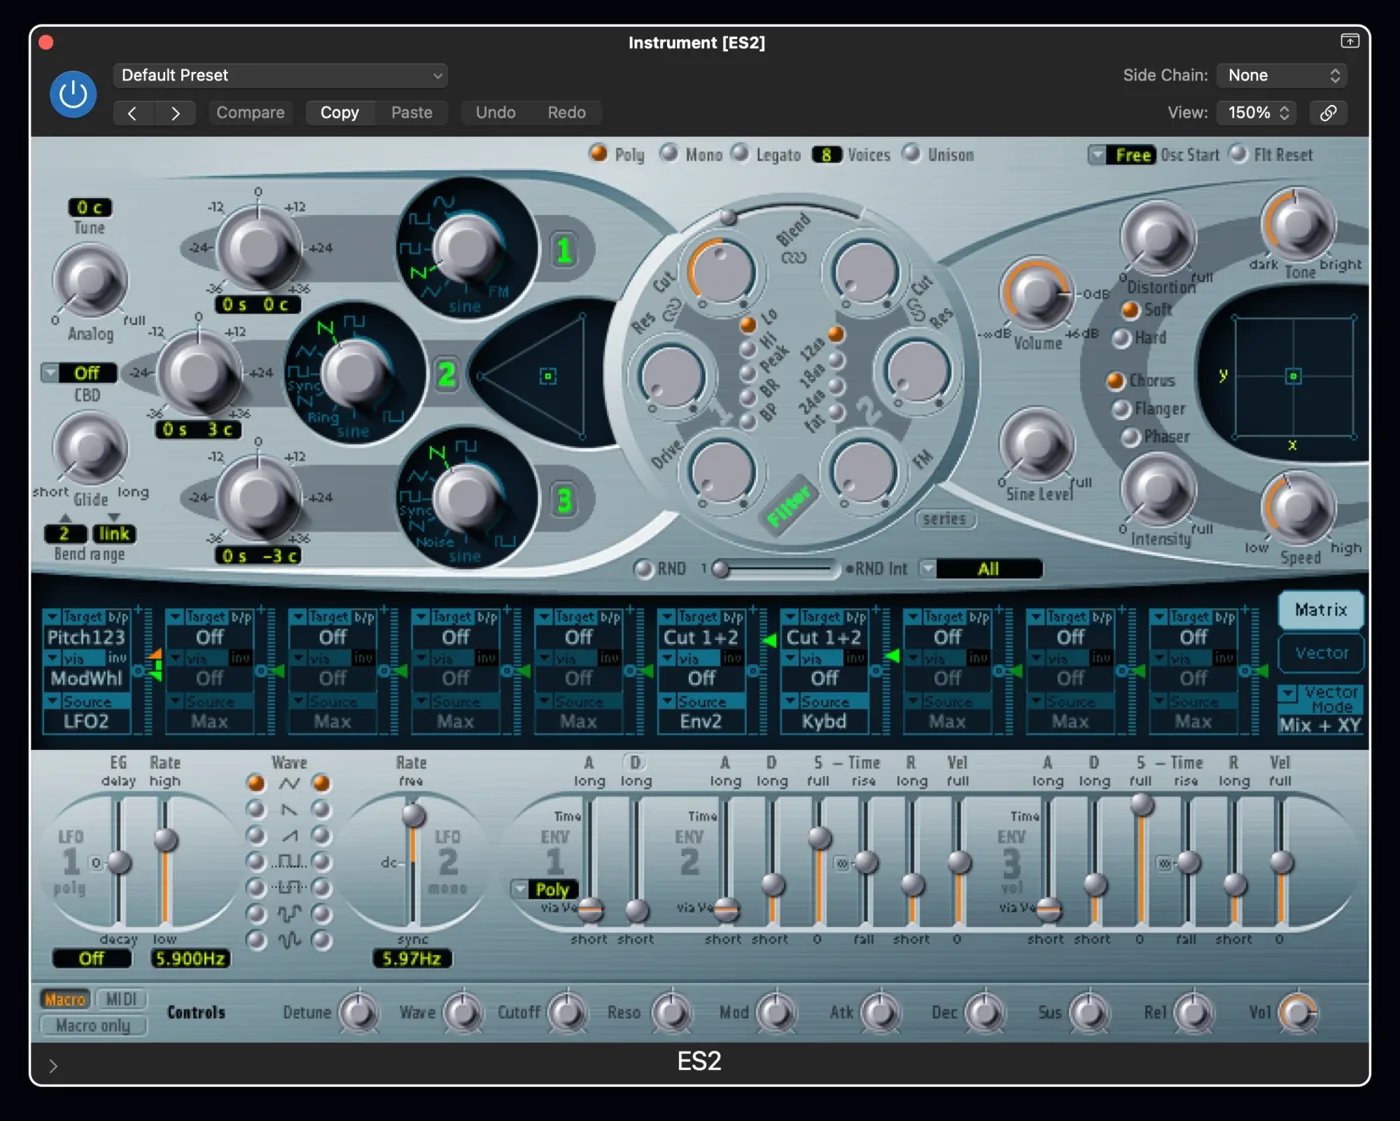
Task: Click the Undo button
Action: pyautogui.click(x=496, y=113)
